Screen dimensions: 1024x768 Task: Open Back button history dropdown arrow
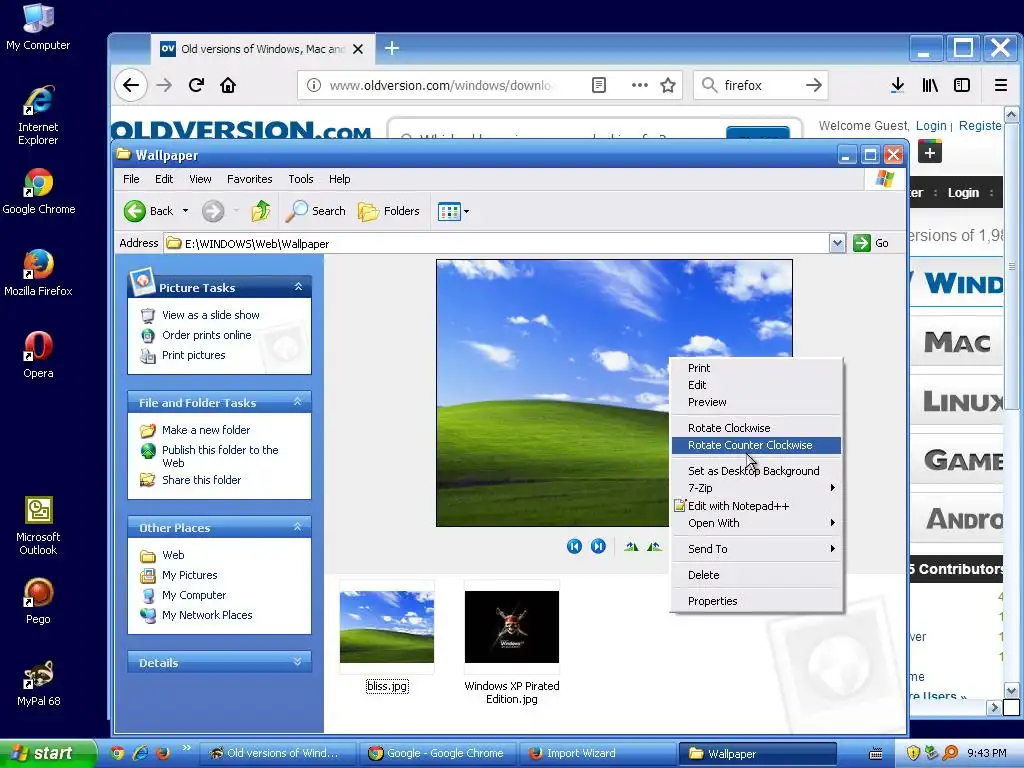tap(185, 211)
